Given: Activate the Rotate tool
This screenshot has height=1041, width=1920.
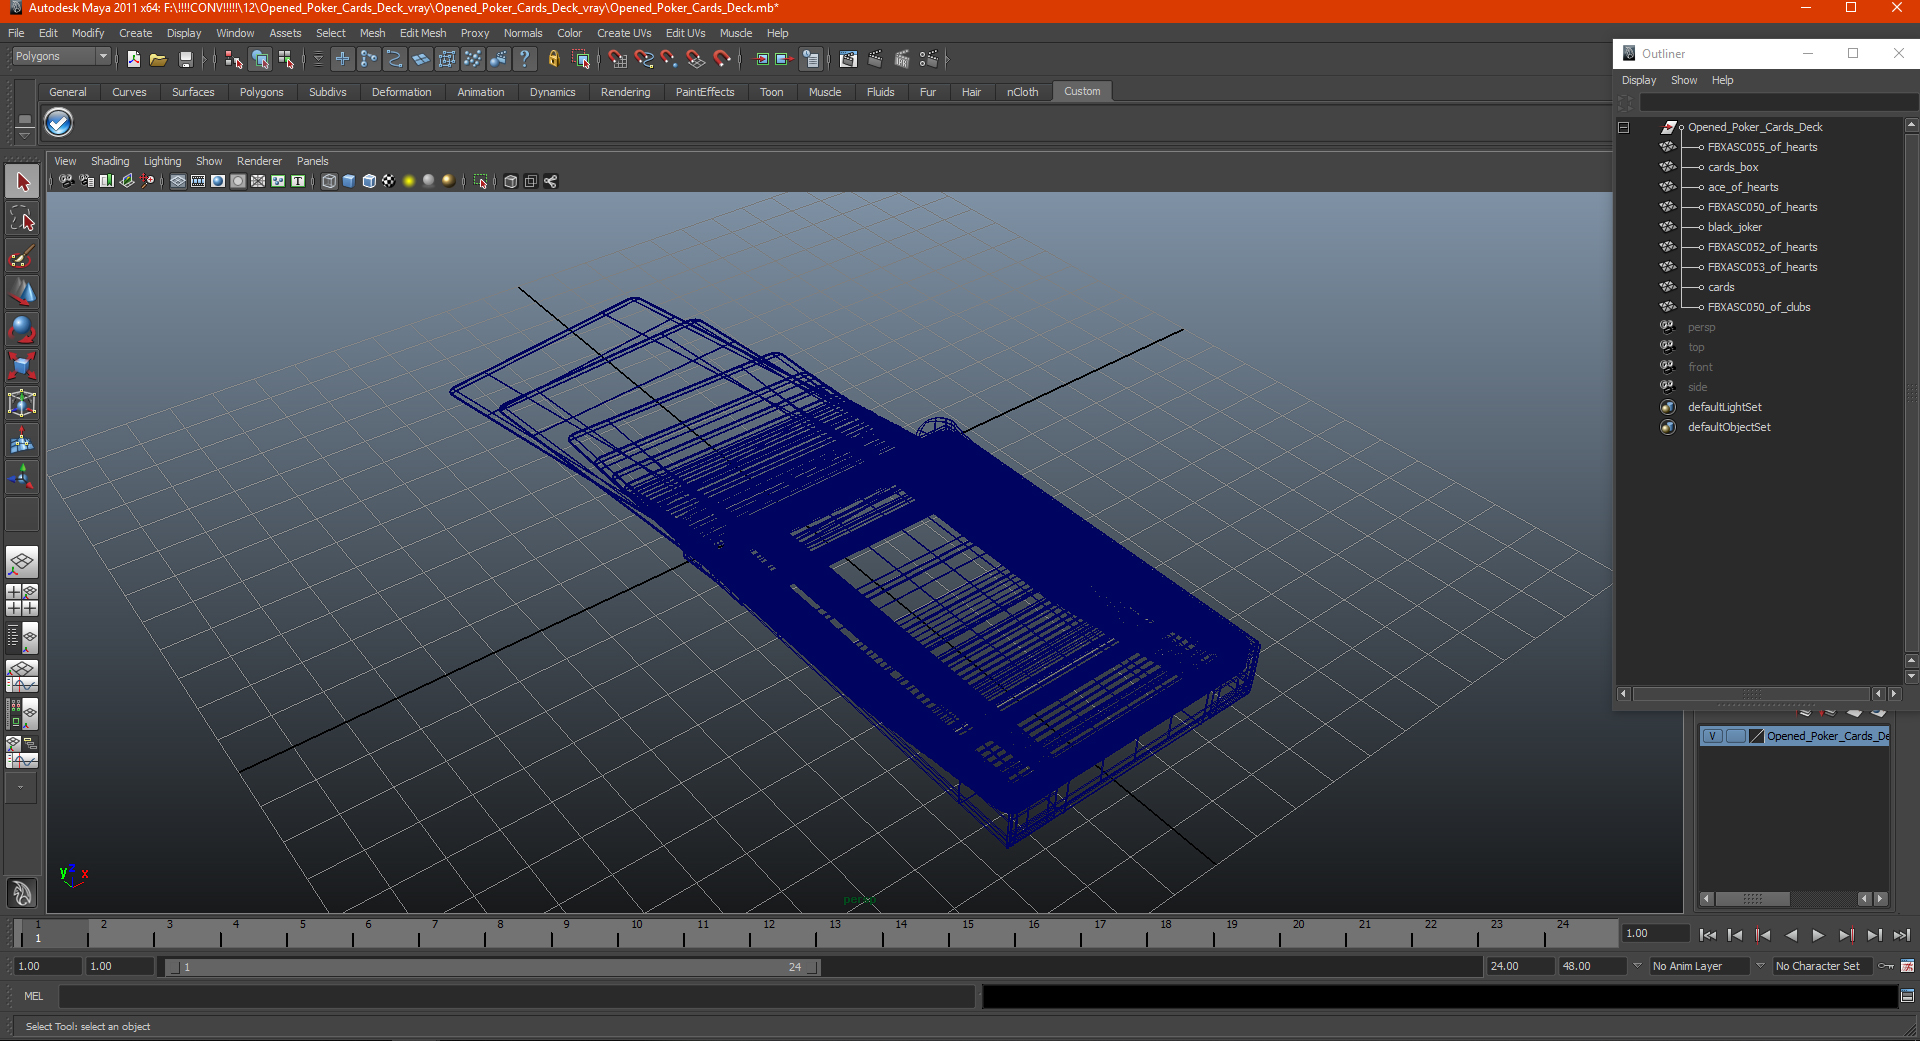Looking at the screenshot, I should [x=22, y=329].
